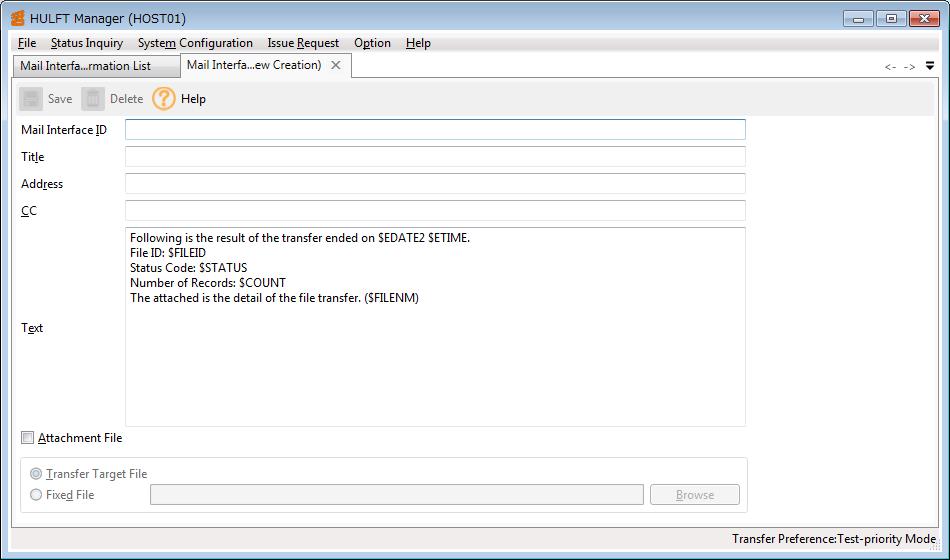Click the Mail Interface ID label
This screenshot has width=950, height=560.
(x=64, y=130)
